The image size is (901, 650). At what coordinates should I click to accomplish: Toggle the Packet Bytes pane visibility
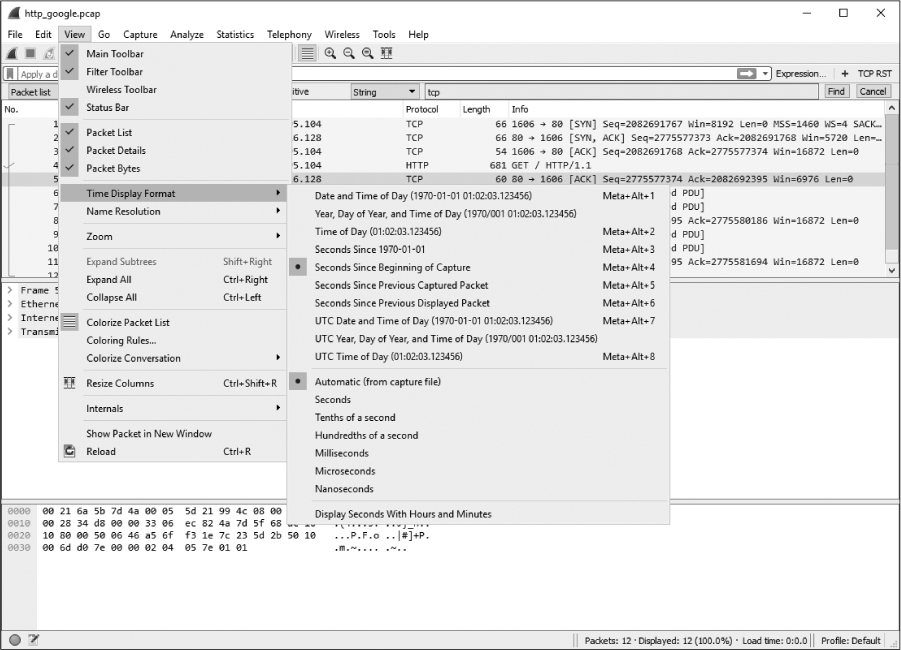[x=113, y=169]
